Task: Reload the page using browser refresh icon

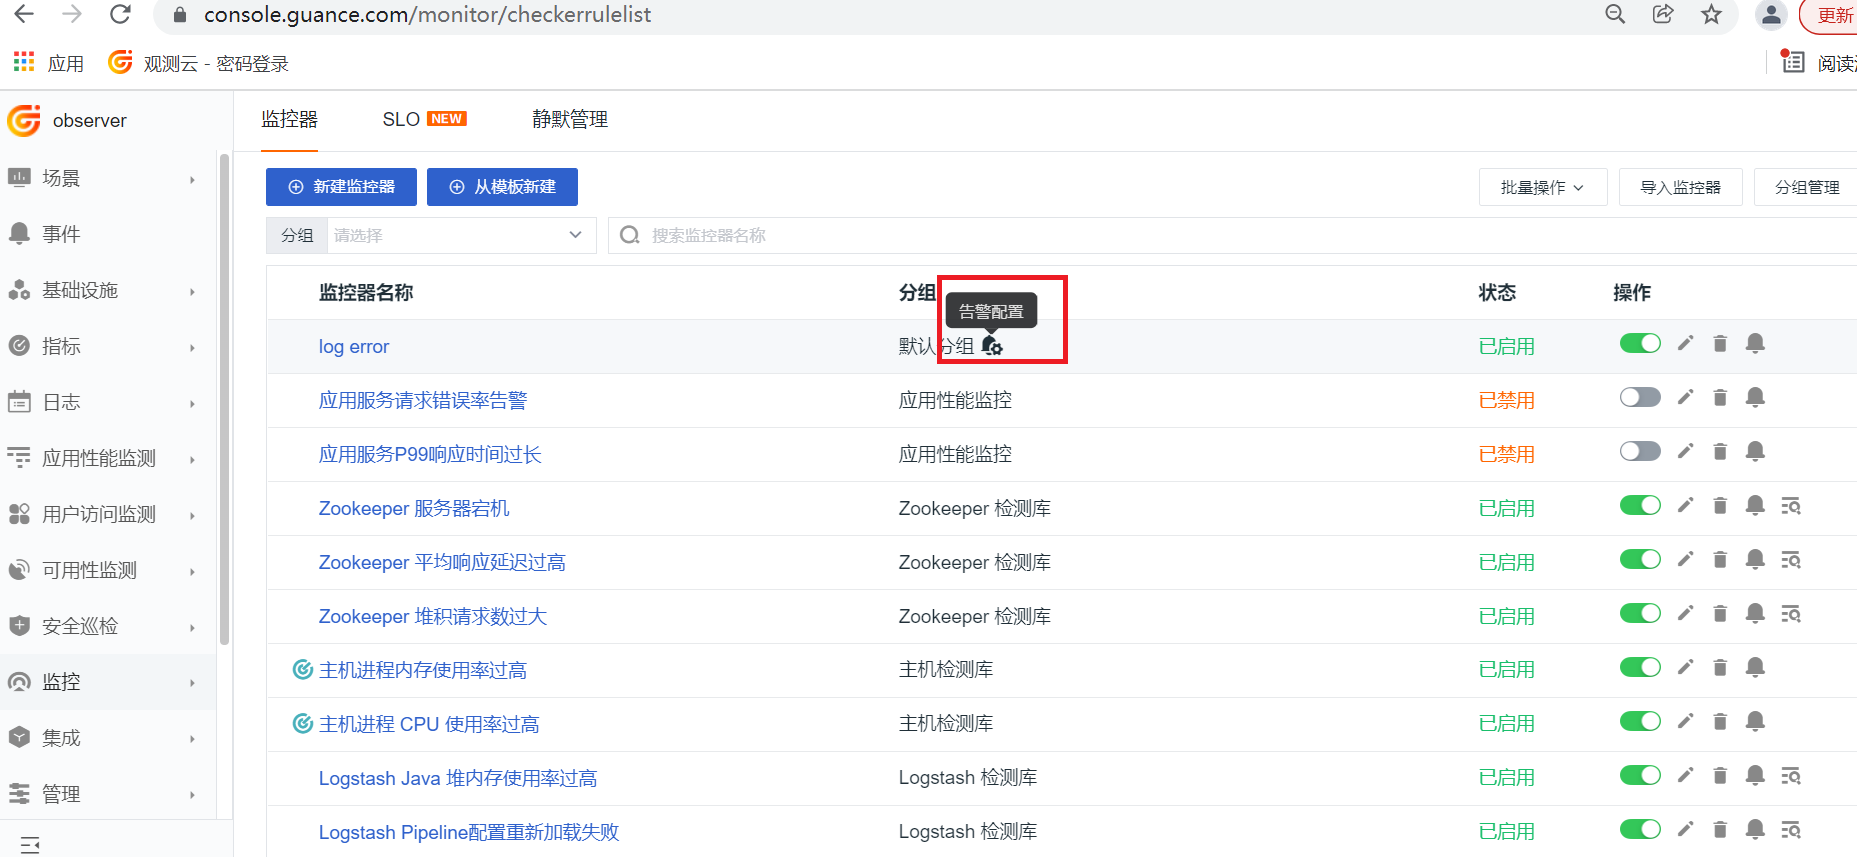Action: click(120, 14)
